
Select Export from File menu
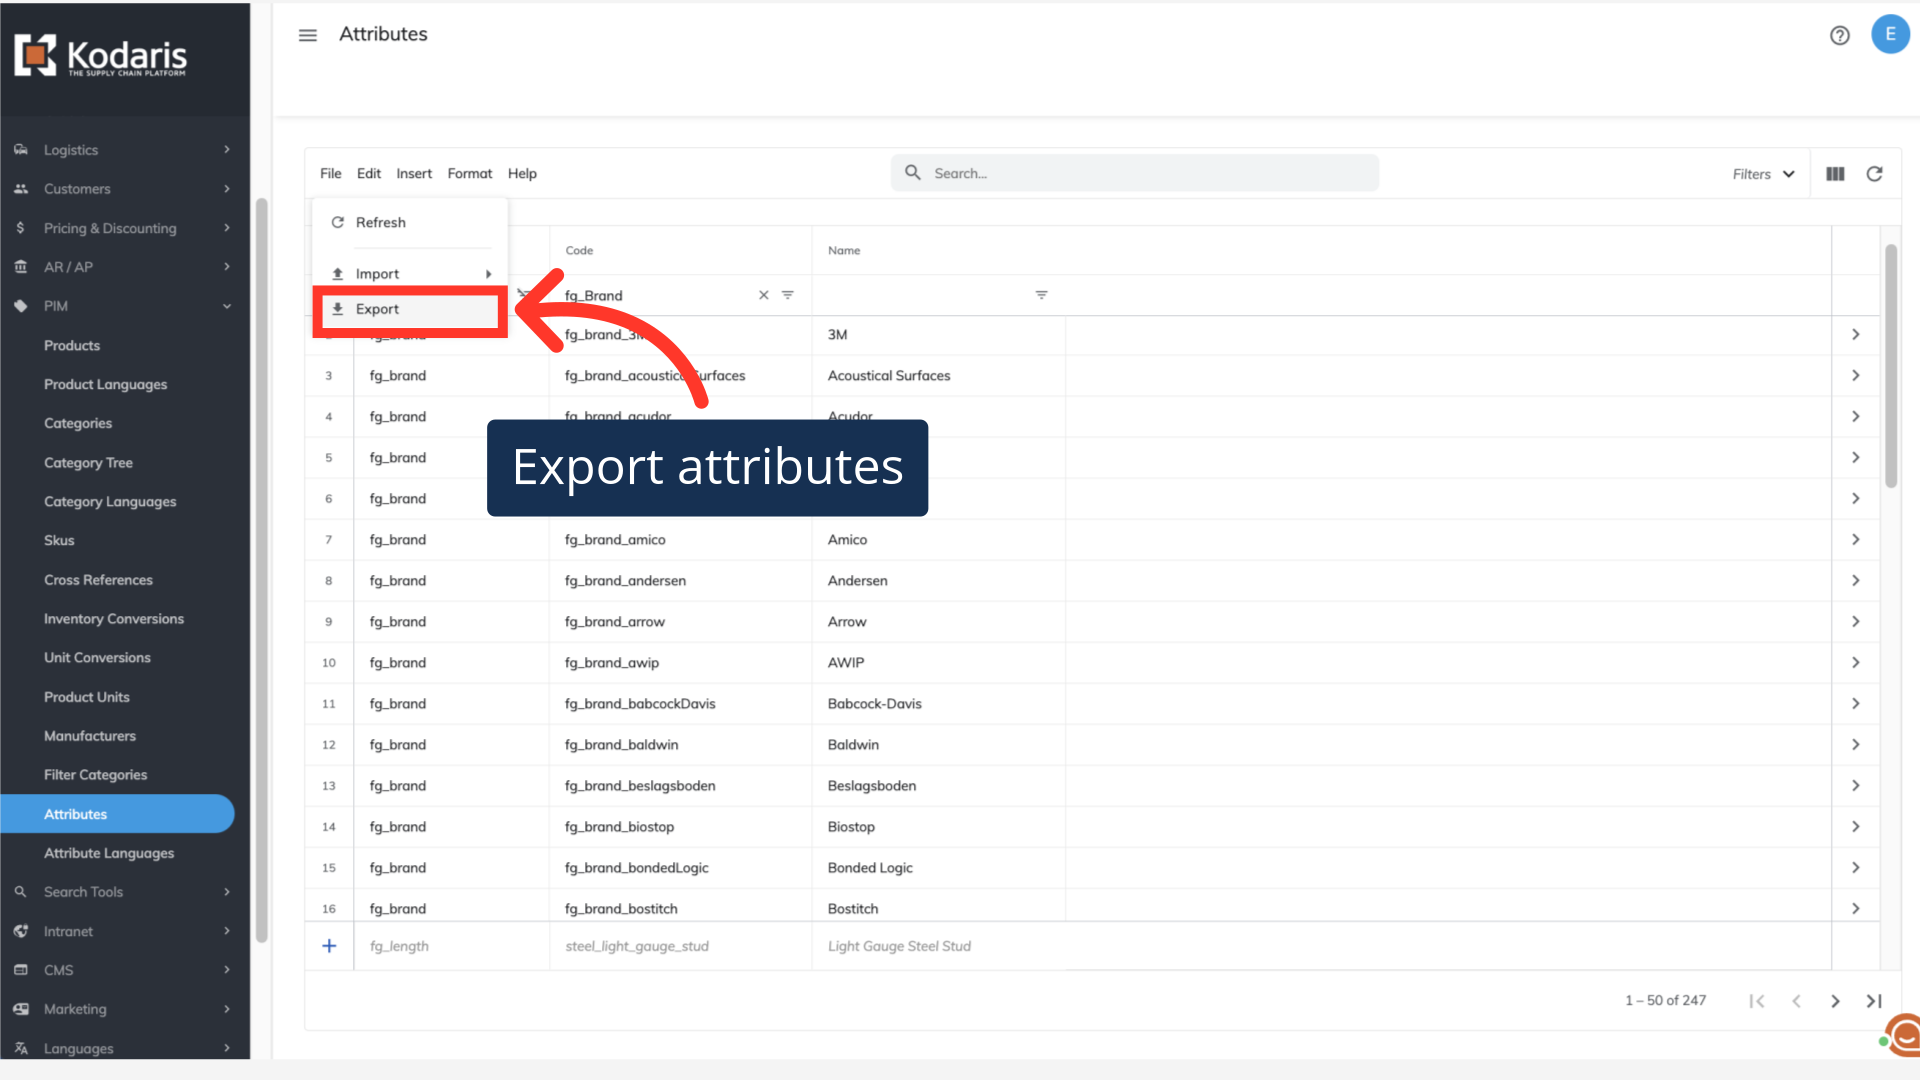(x=378, y=309)
